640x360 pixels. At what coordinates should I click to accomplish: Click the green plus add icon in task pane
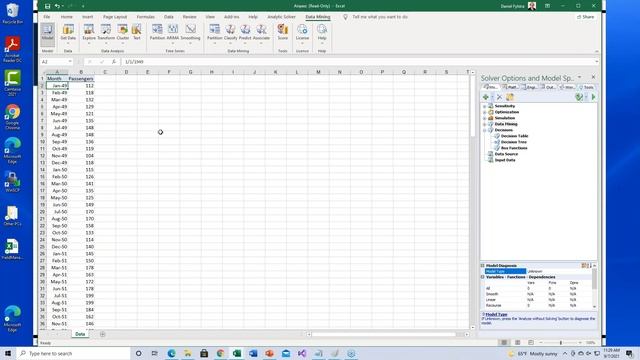485,97
